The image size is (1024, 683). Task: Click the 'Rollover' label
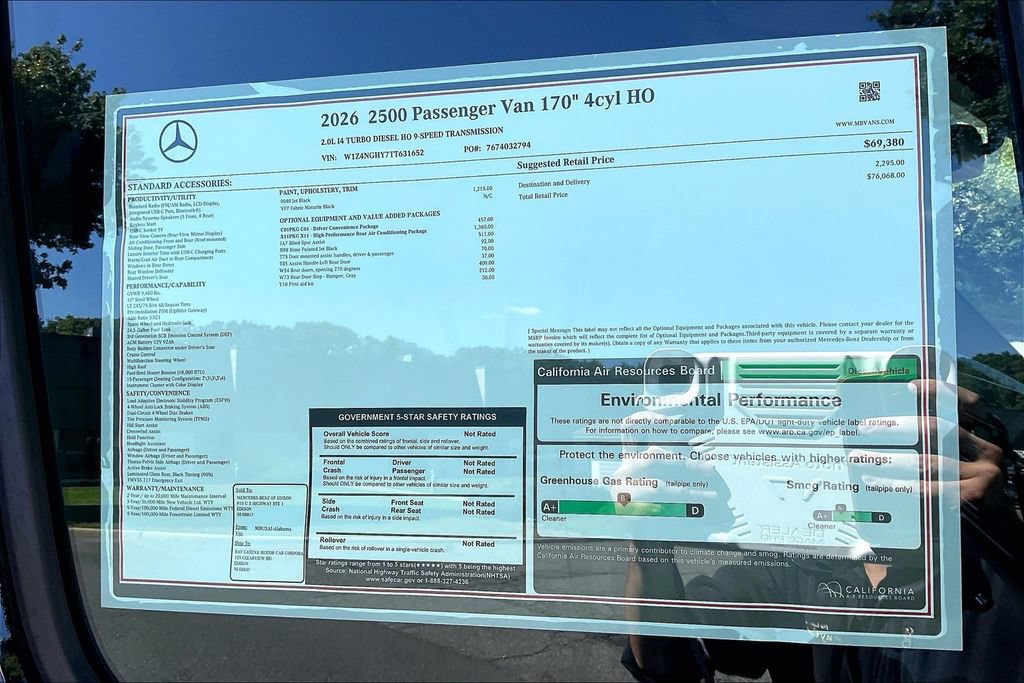pos(332,540)
